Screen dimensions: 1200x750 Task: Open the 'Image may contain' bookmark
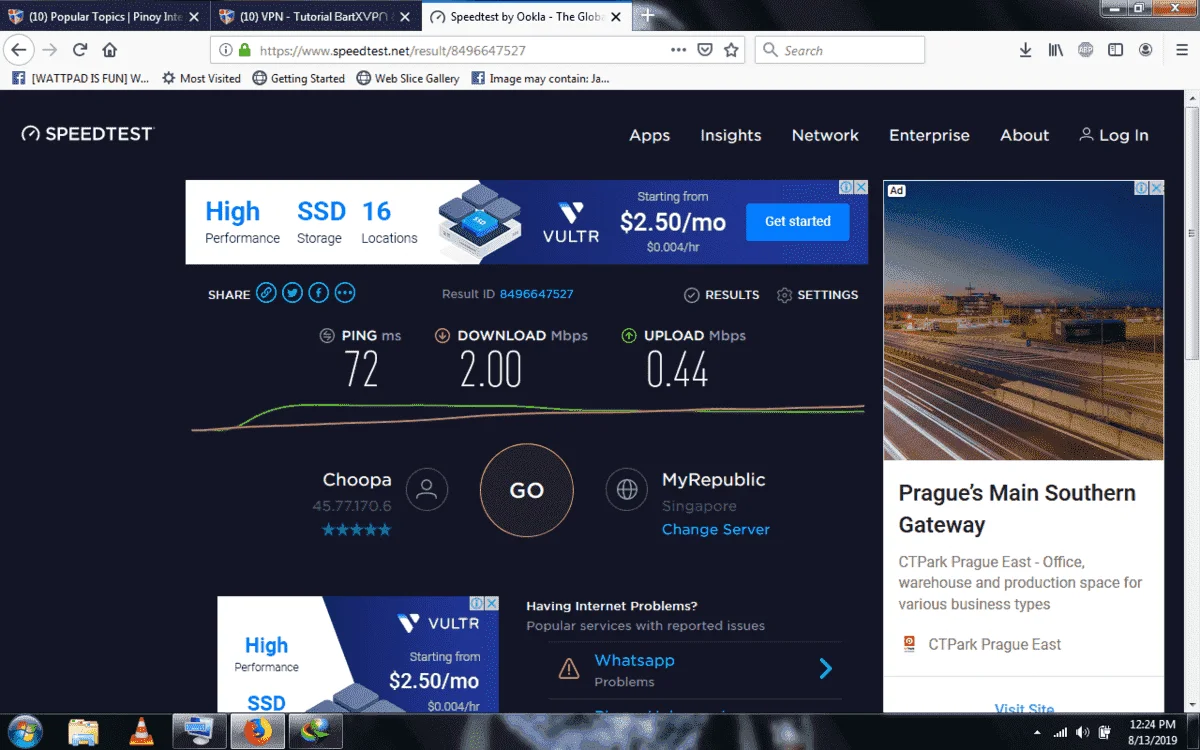(x=540, y=78)
